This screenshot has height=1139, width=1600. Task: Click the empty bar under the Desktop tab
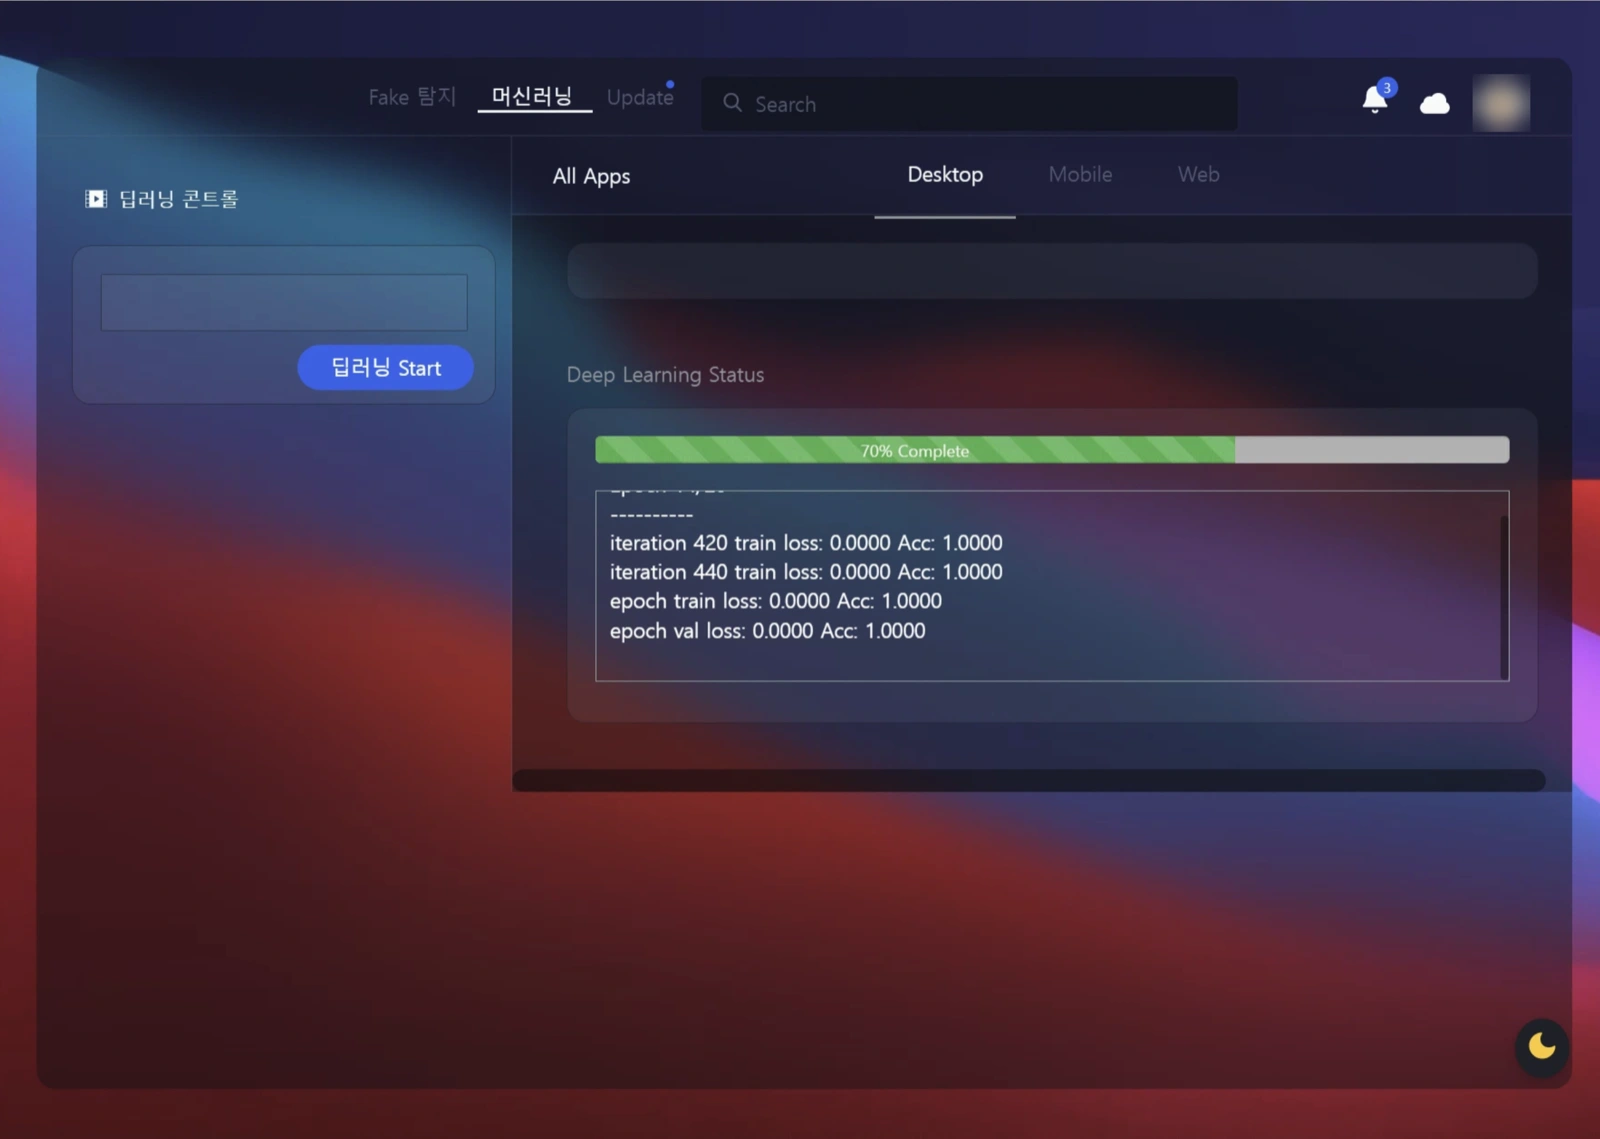tap(1052, 271)
